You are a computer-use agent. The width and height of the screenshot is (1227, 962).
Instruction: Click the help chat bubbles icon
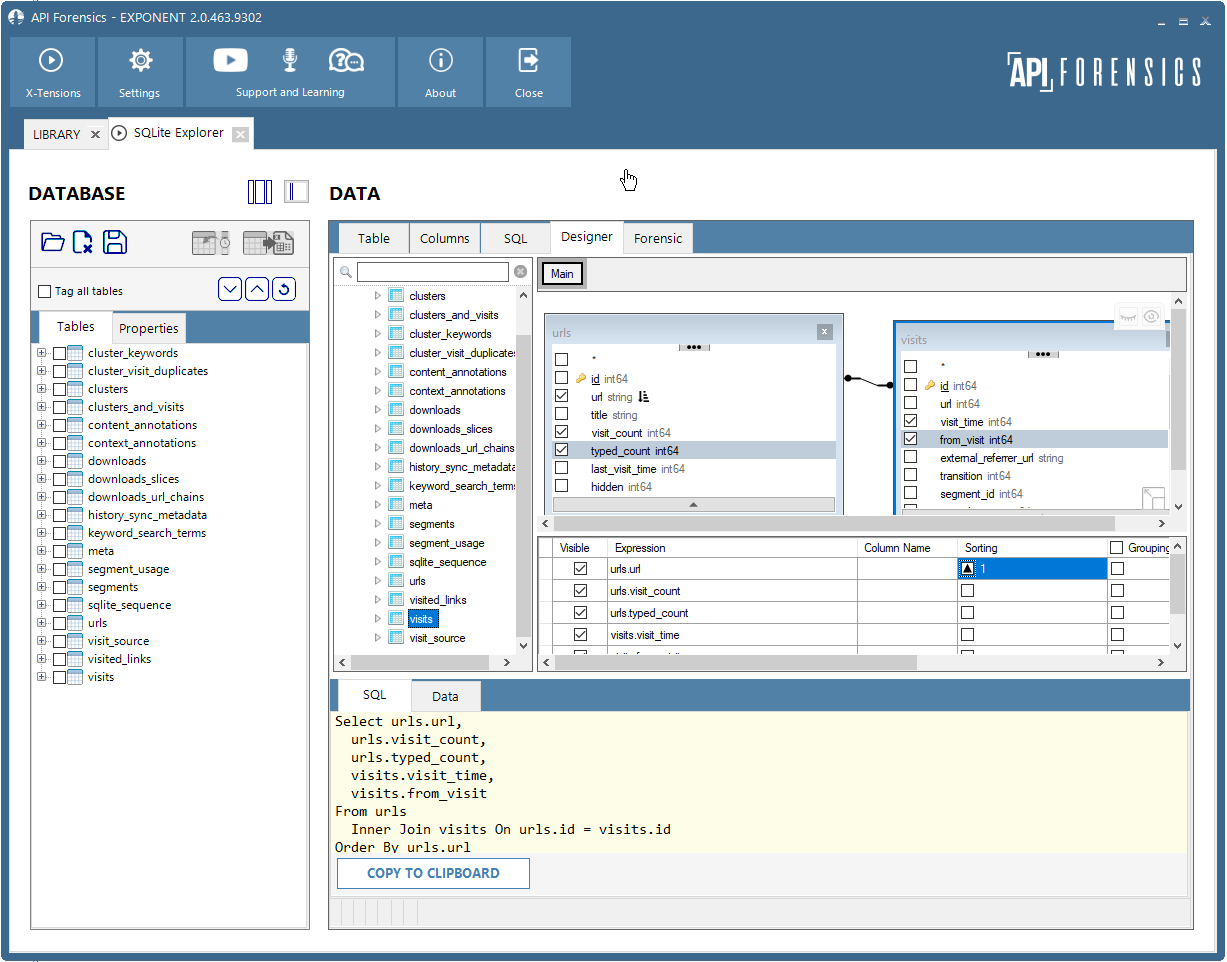[346, 60]
